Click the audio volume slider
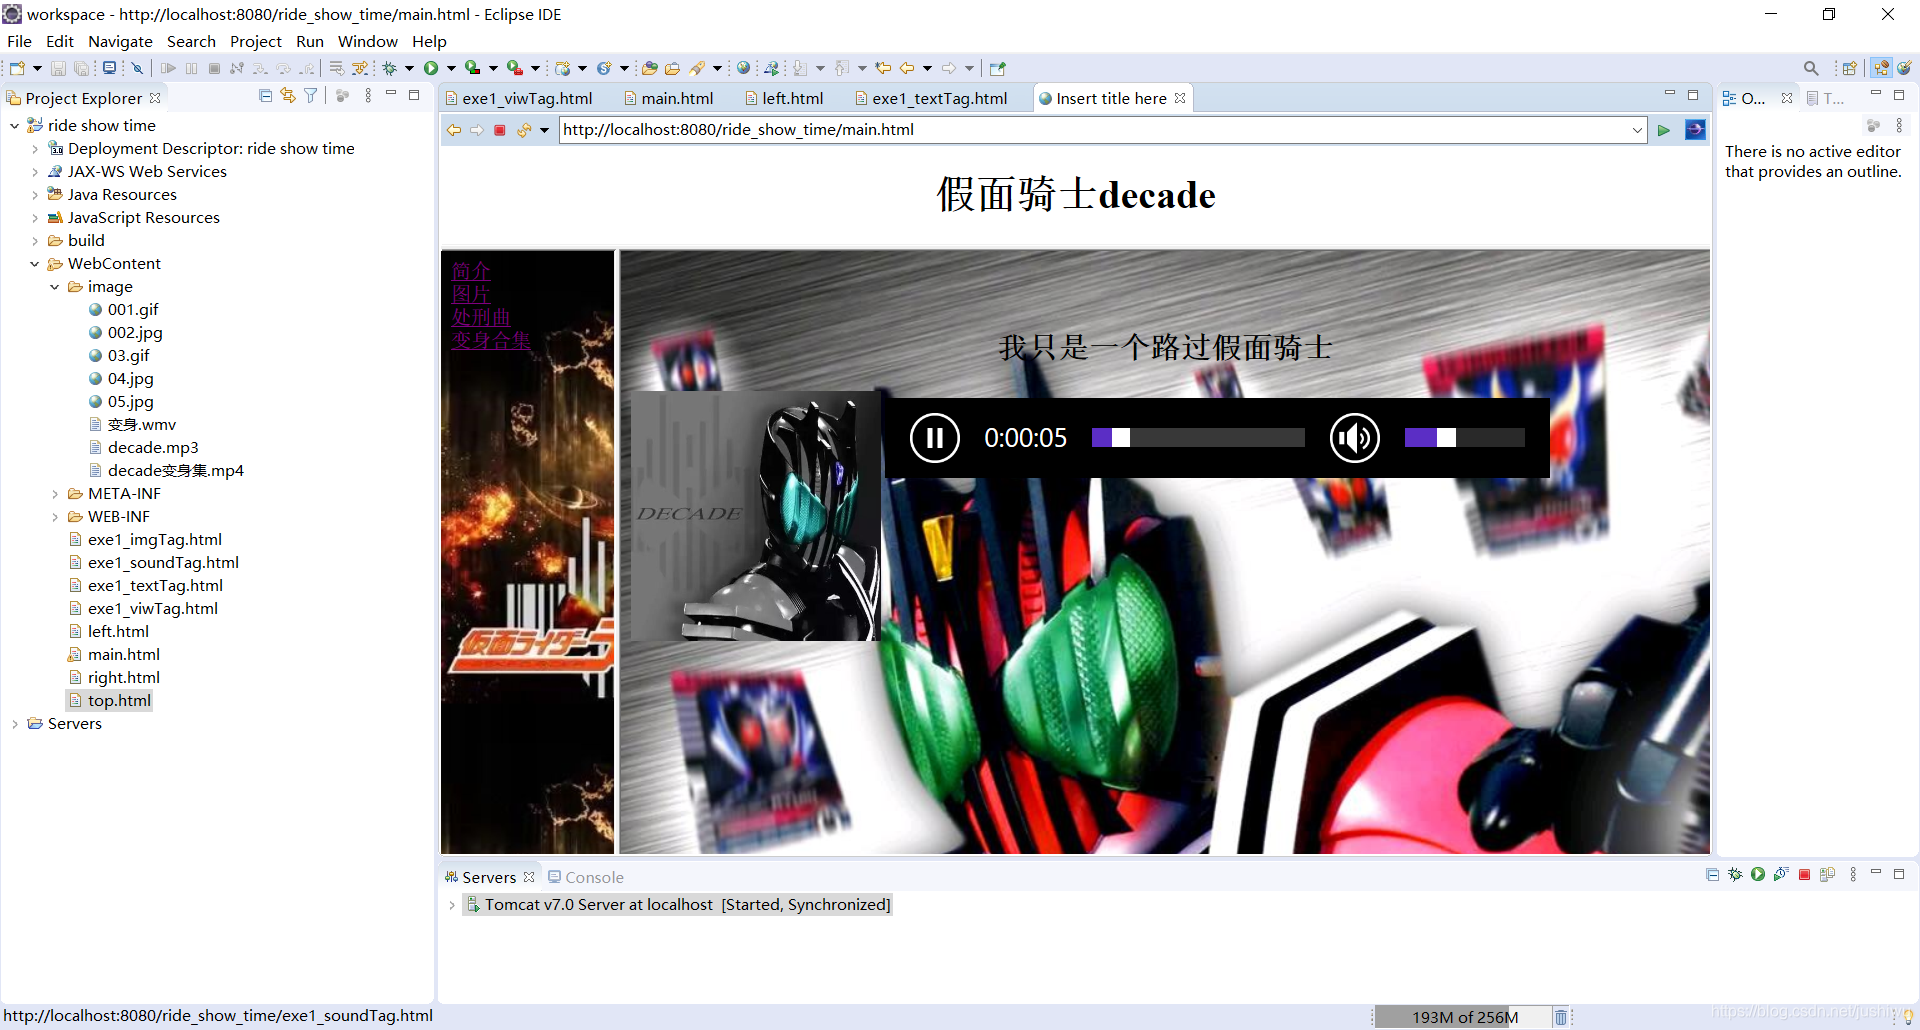The image size is (1920, 1030). tap(1464, 438)
